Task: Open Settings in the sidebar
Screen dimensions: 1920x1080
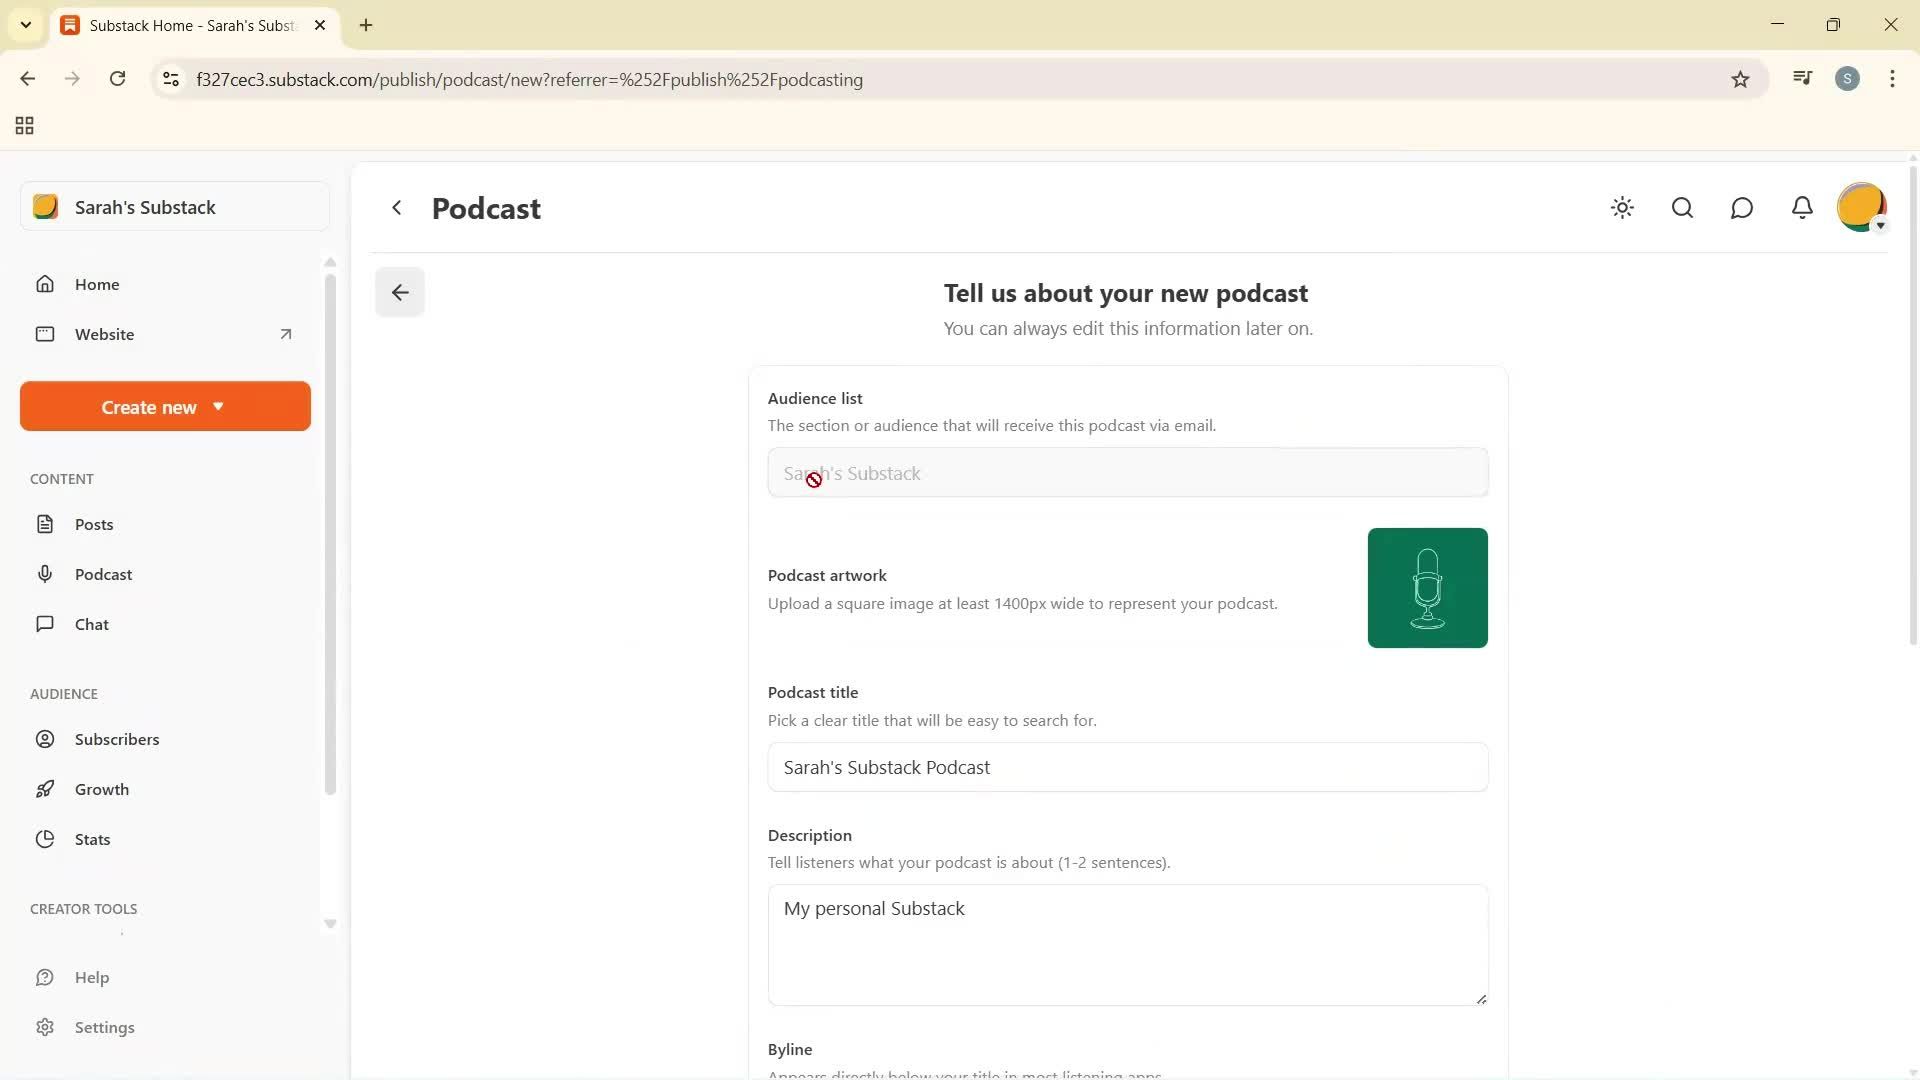Action: (105, 1027)
